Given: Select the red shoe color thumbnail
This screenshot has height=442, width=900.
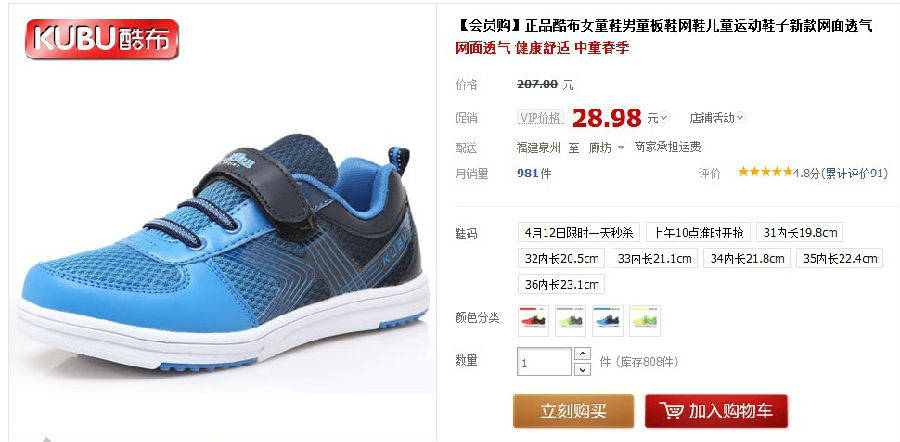Looking at the screenshot, I should [x=533, y=321].
